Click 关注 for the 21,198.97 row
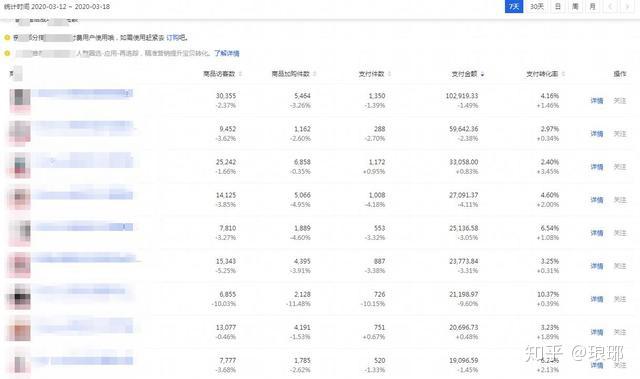This screenshot has width=640, height=379. click(620, 299)
